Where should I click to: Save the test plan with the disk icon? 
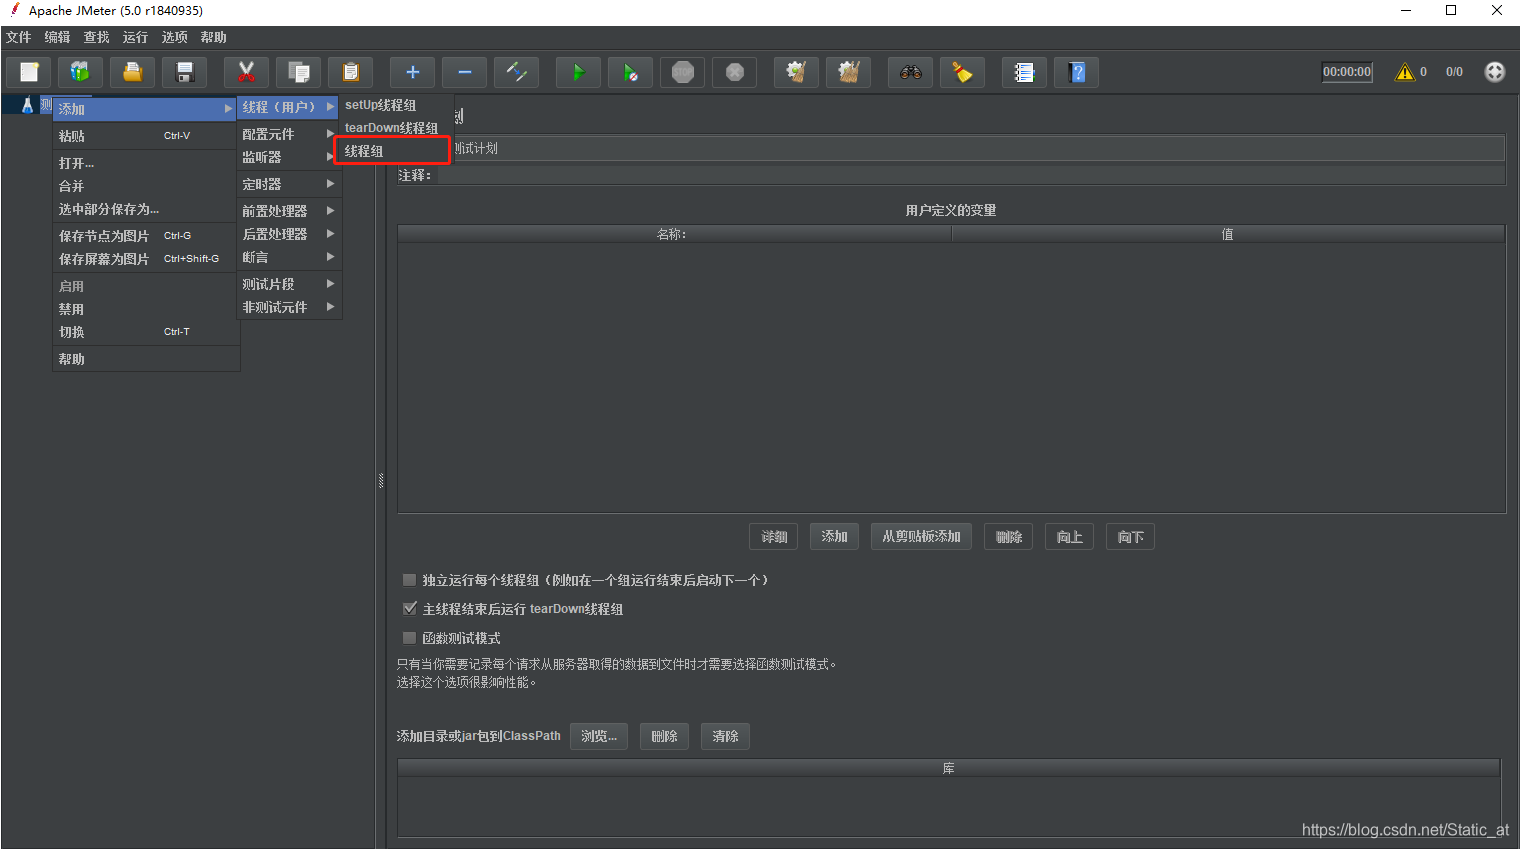pyautogui.click(x=184, y=72)
